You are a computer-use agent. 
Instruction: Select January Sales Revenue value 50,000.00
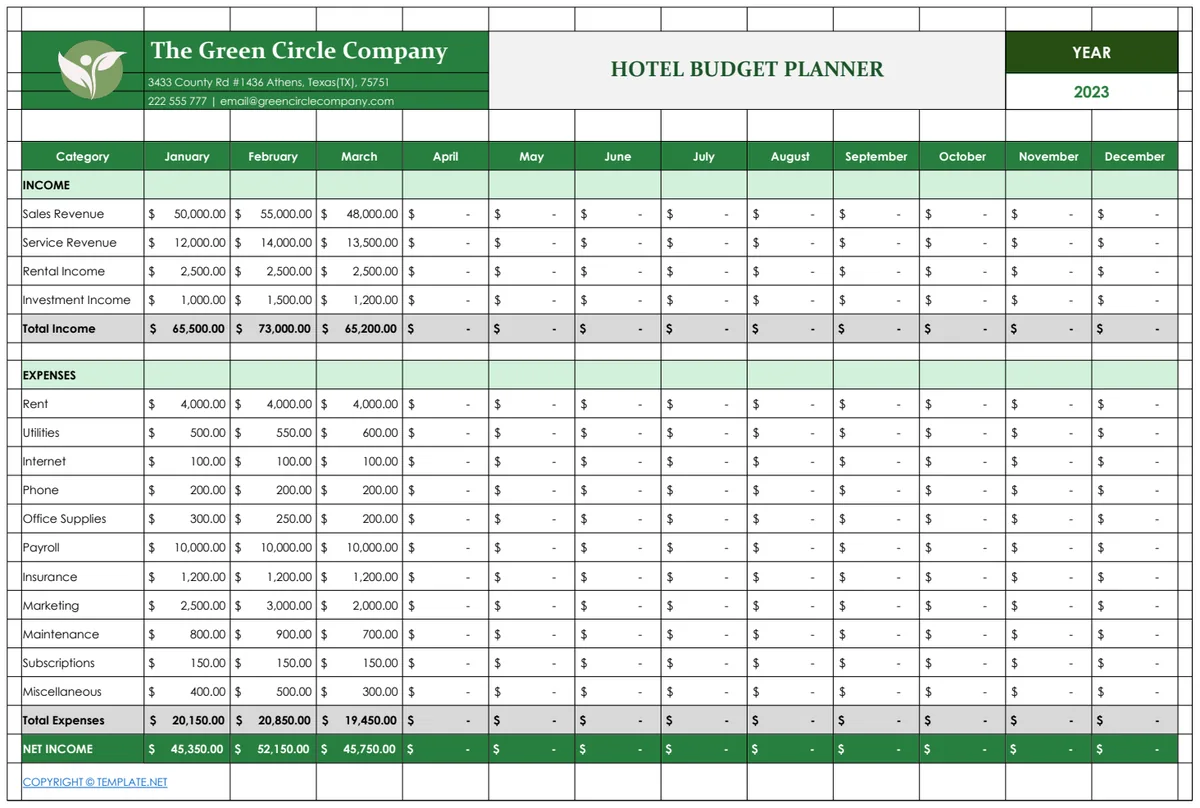(187, 214)
